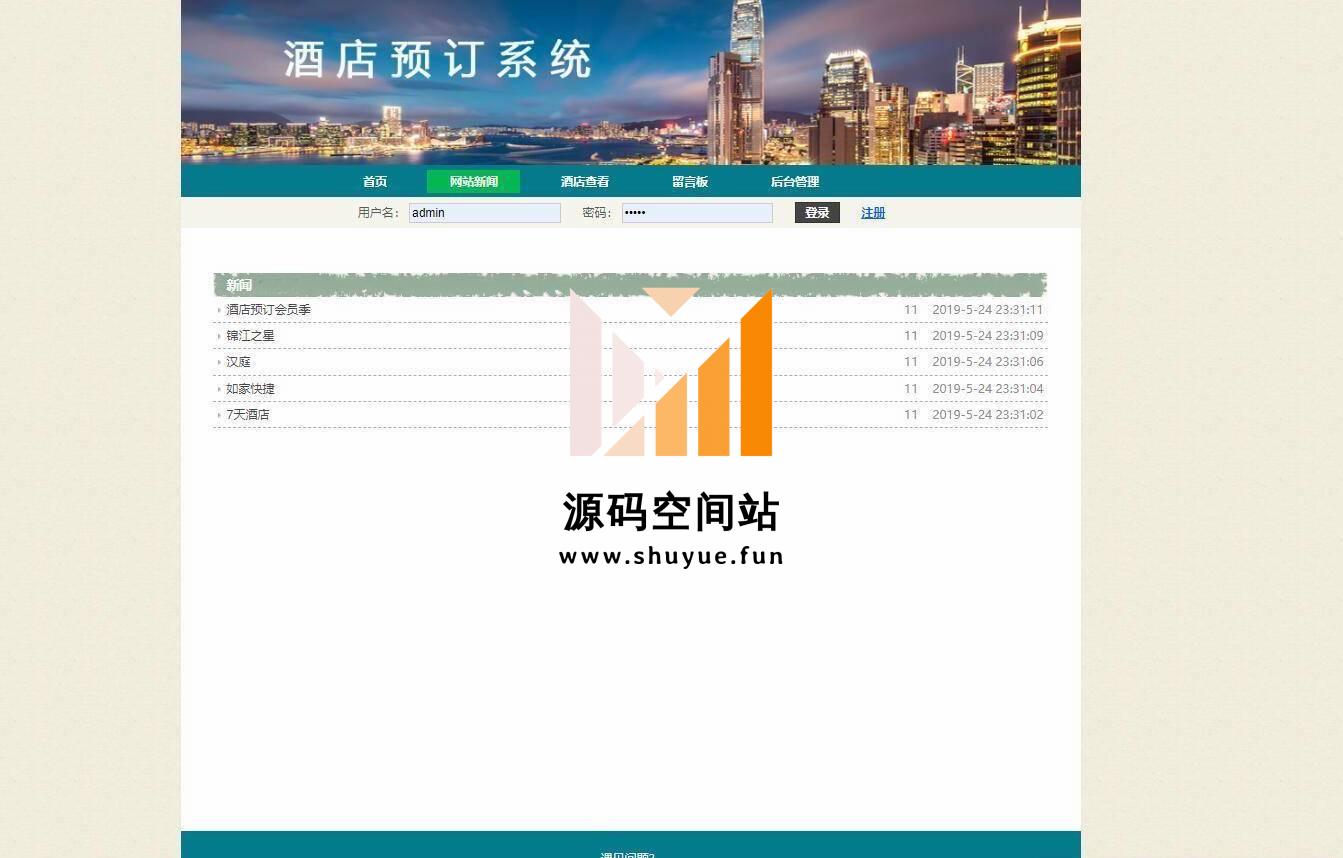Screen dimensions: 1343x858
Task: Open the 首页 menu item
Action: [375, 182]
